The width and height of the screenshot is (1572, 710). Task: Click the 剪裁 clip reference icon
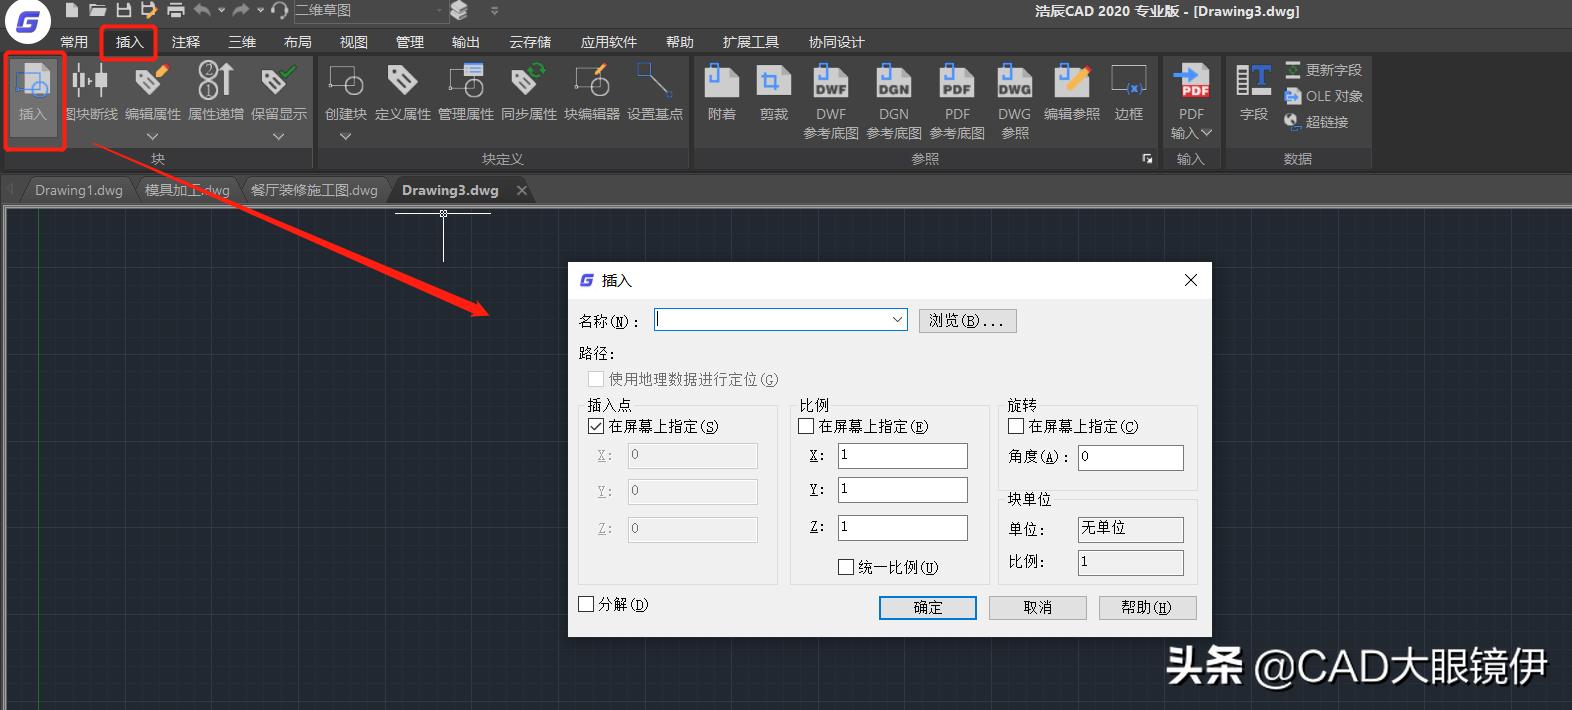click(x=773, y=92)
